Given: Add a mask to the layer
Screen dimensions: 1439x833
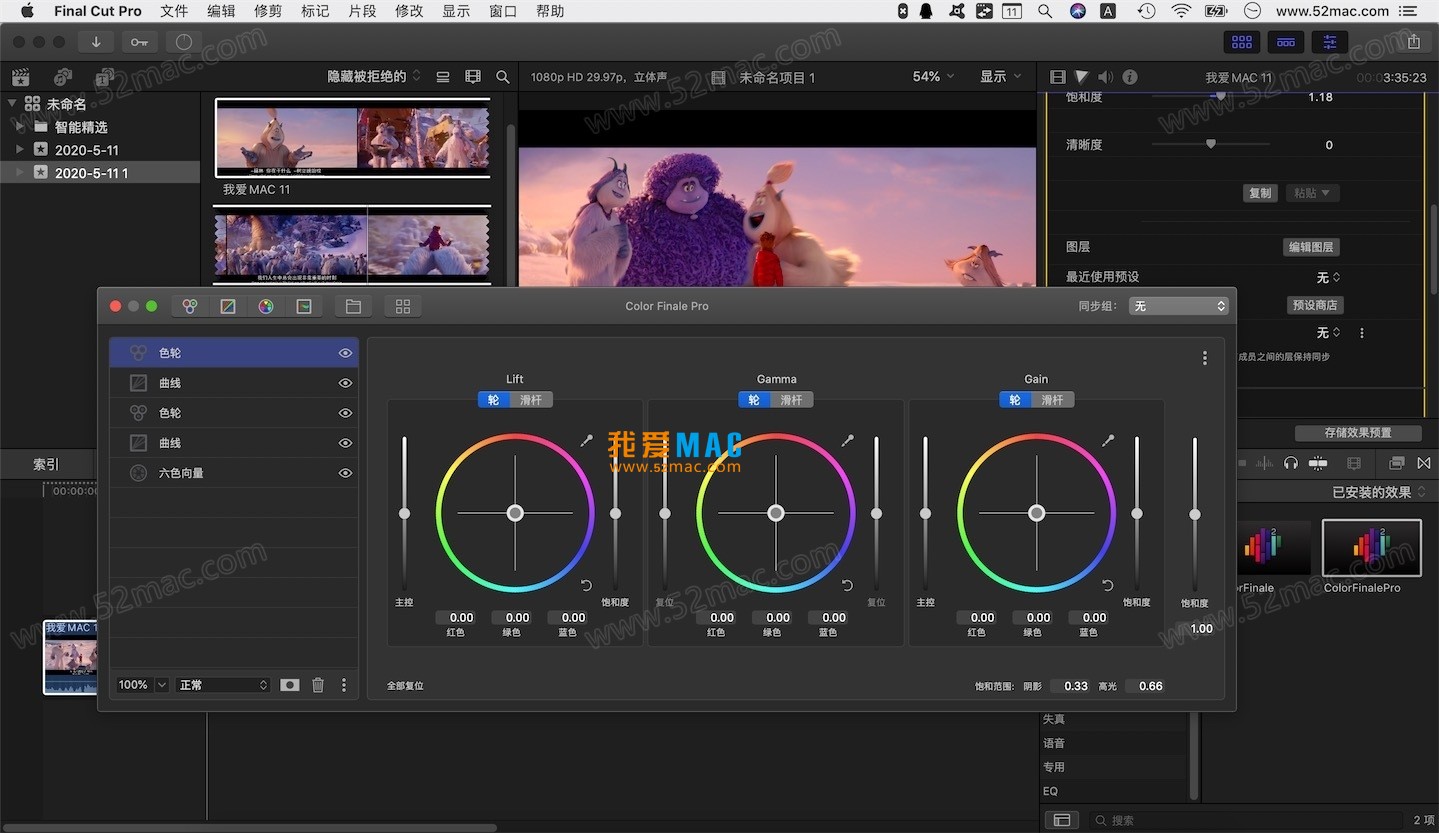Looking at the screenshot, I should click(289, 685).
